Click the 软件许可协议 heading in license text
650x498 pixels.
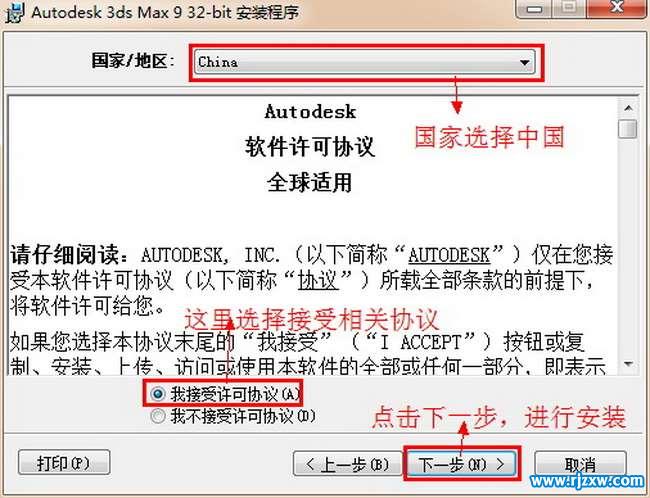[x=310, y=147]
